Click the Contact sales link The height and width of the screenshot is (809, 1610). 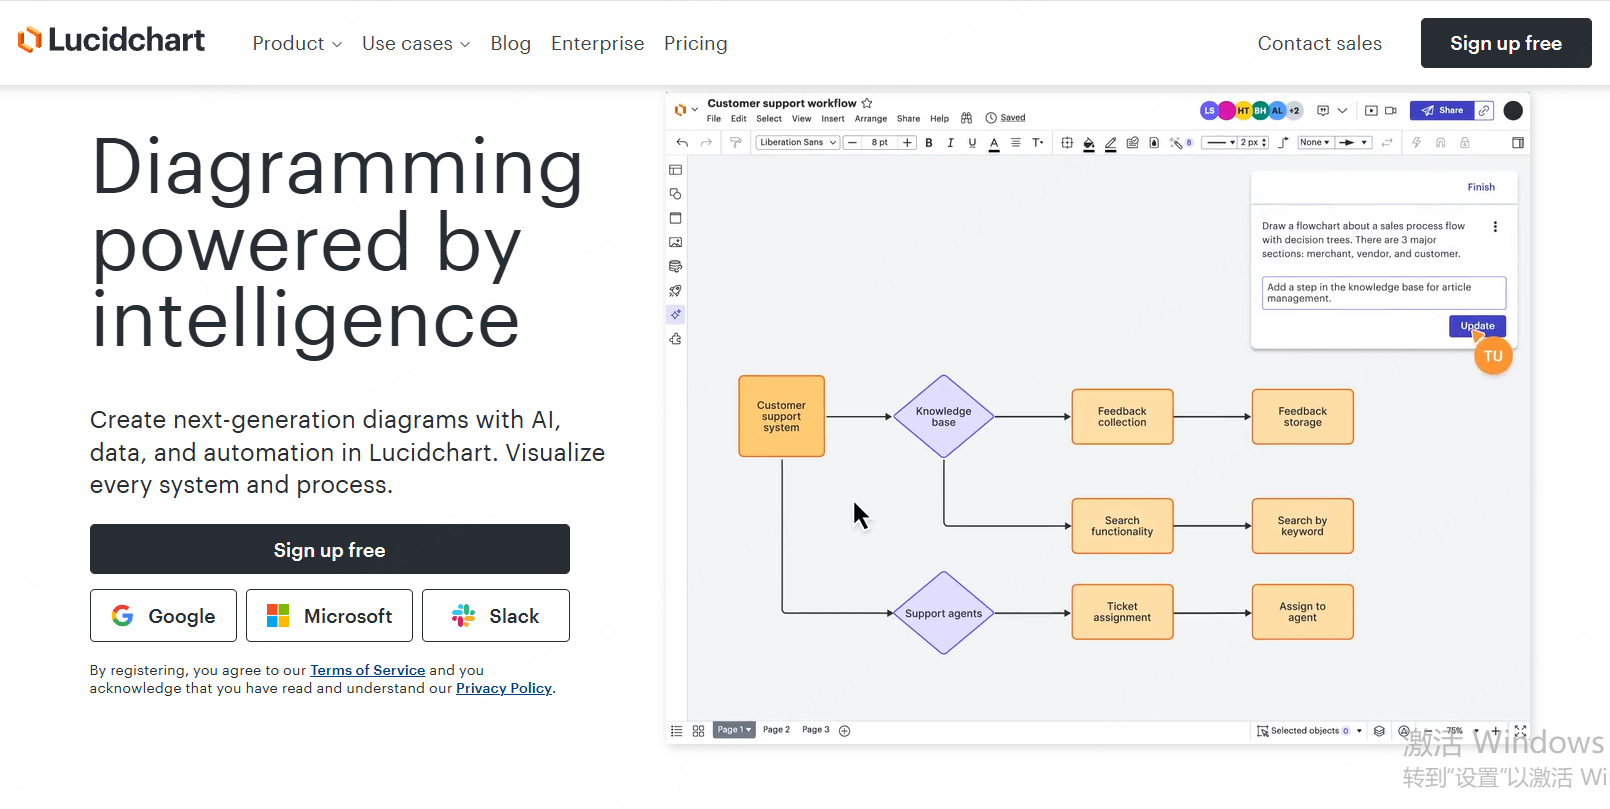click(1320, 43)
